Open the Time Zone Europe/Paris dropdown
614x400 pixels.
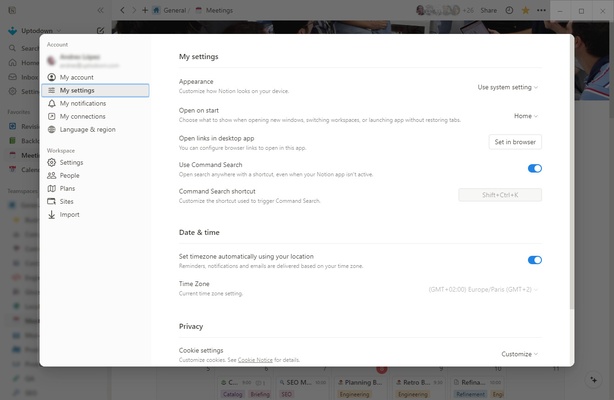click(x=483, y=290)
